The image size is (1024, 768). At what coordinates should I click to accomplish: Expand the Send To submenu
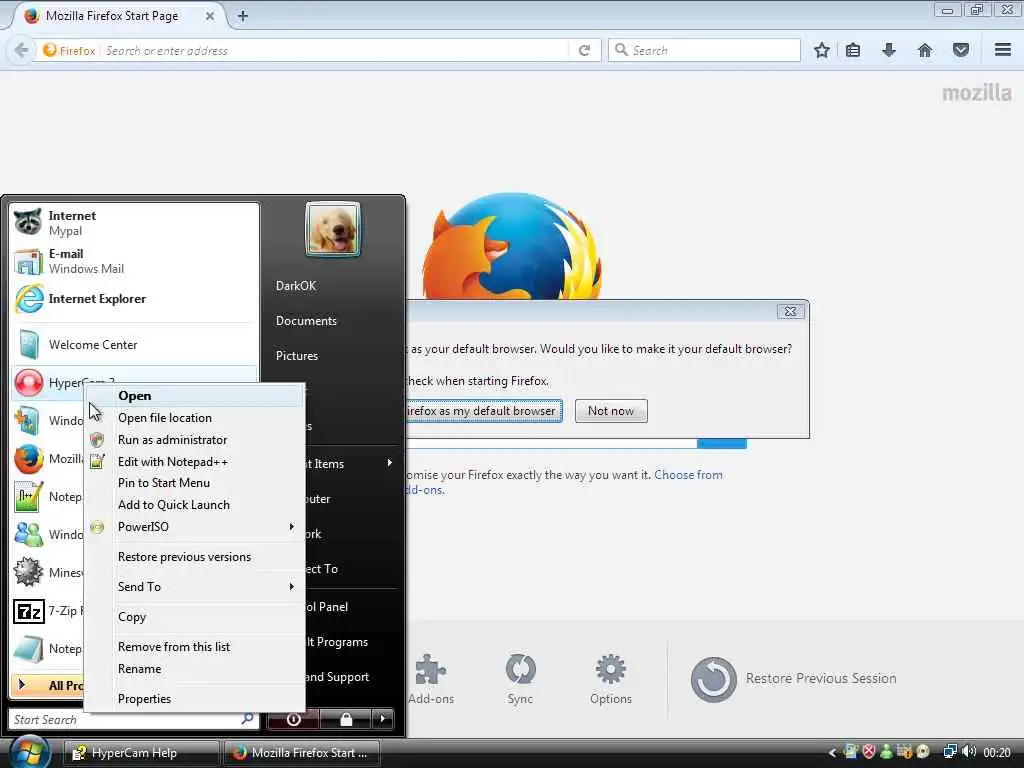pos(195,587)
